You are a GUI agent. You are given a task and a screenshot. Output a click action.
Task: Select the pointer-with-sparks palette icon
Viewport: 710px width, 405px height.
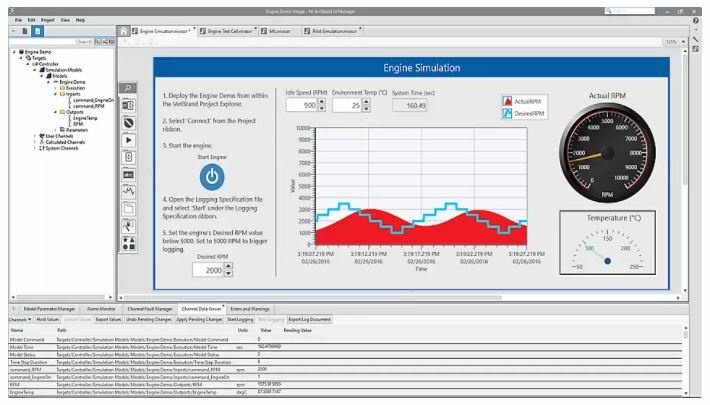[128, 226]
